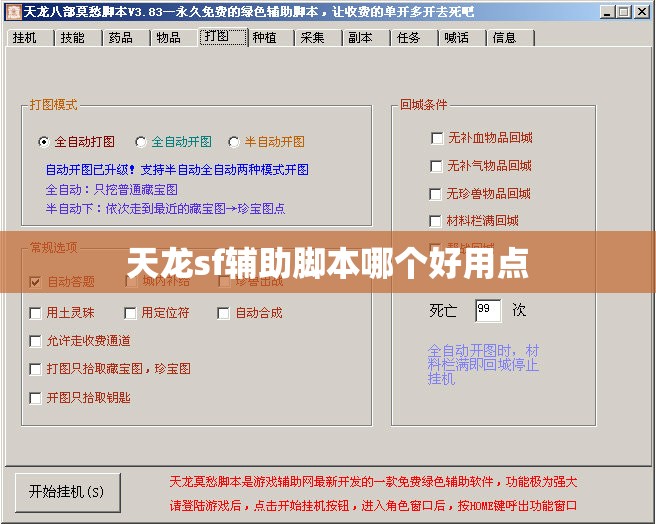
Task: Close the 天龙八部莫愁脚本 window
Action: pyautogui.click(x=641, y=12)
